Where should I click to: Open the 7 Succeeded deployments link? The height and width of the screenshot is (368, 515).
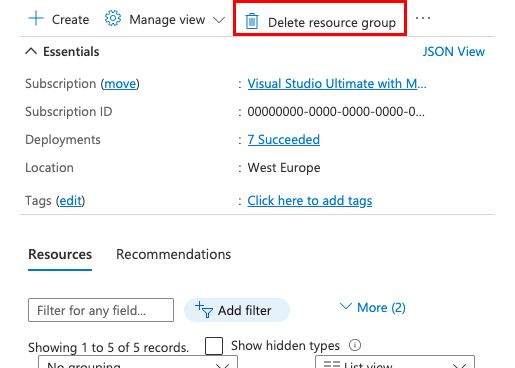click(283, 140)
